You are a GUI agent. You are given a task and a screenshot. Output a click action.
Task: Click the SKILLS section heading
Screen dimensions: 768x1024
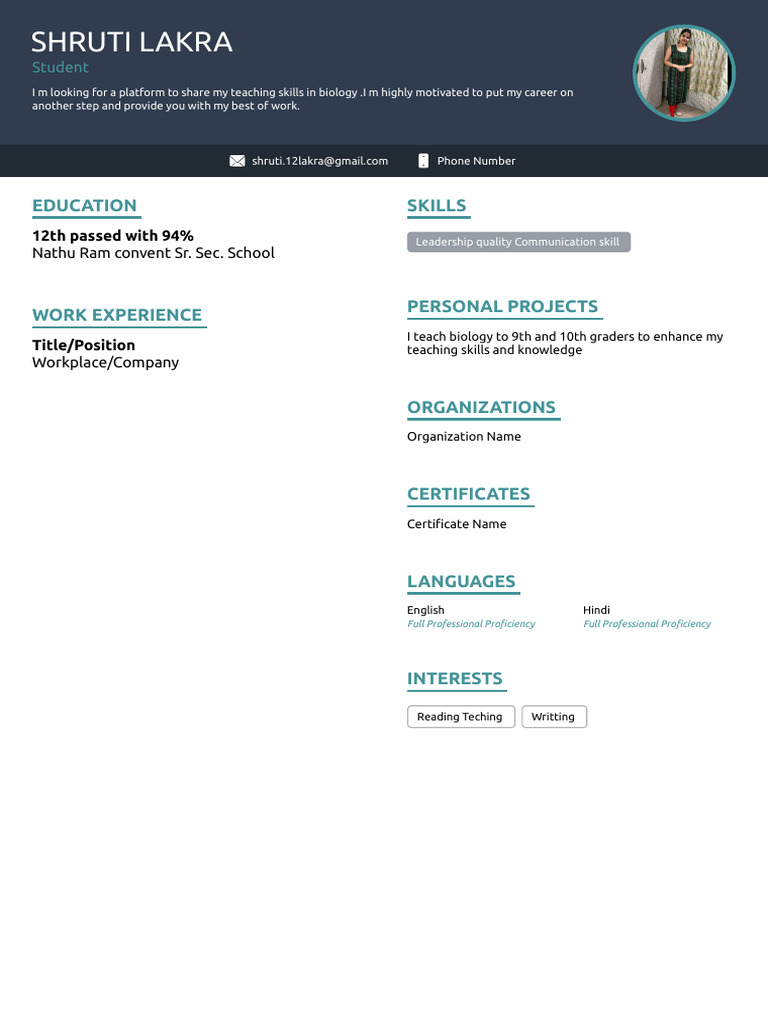436,205
